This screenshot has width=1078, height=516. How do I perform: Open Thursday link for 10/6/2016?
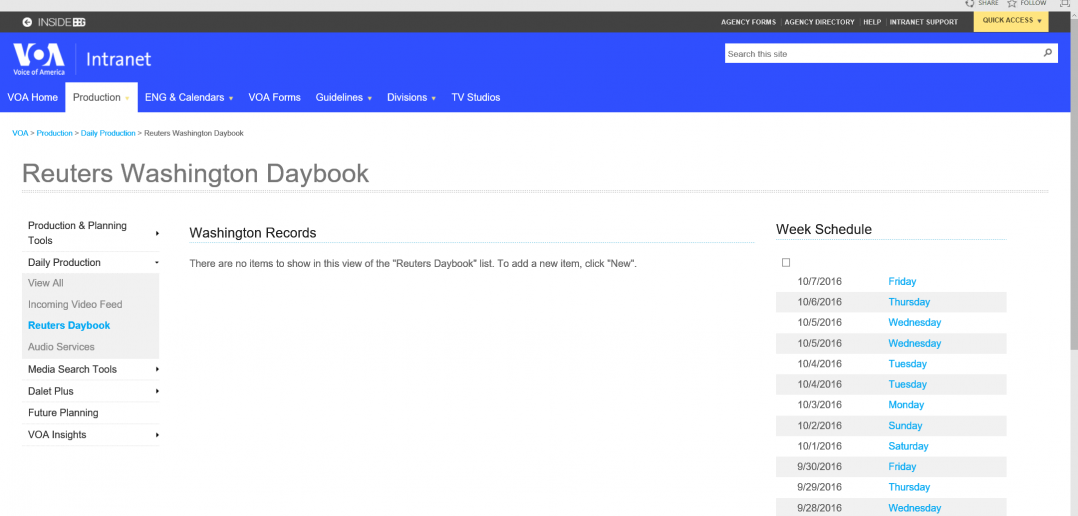pyautogui.click(x=909, y=302)
